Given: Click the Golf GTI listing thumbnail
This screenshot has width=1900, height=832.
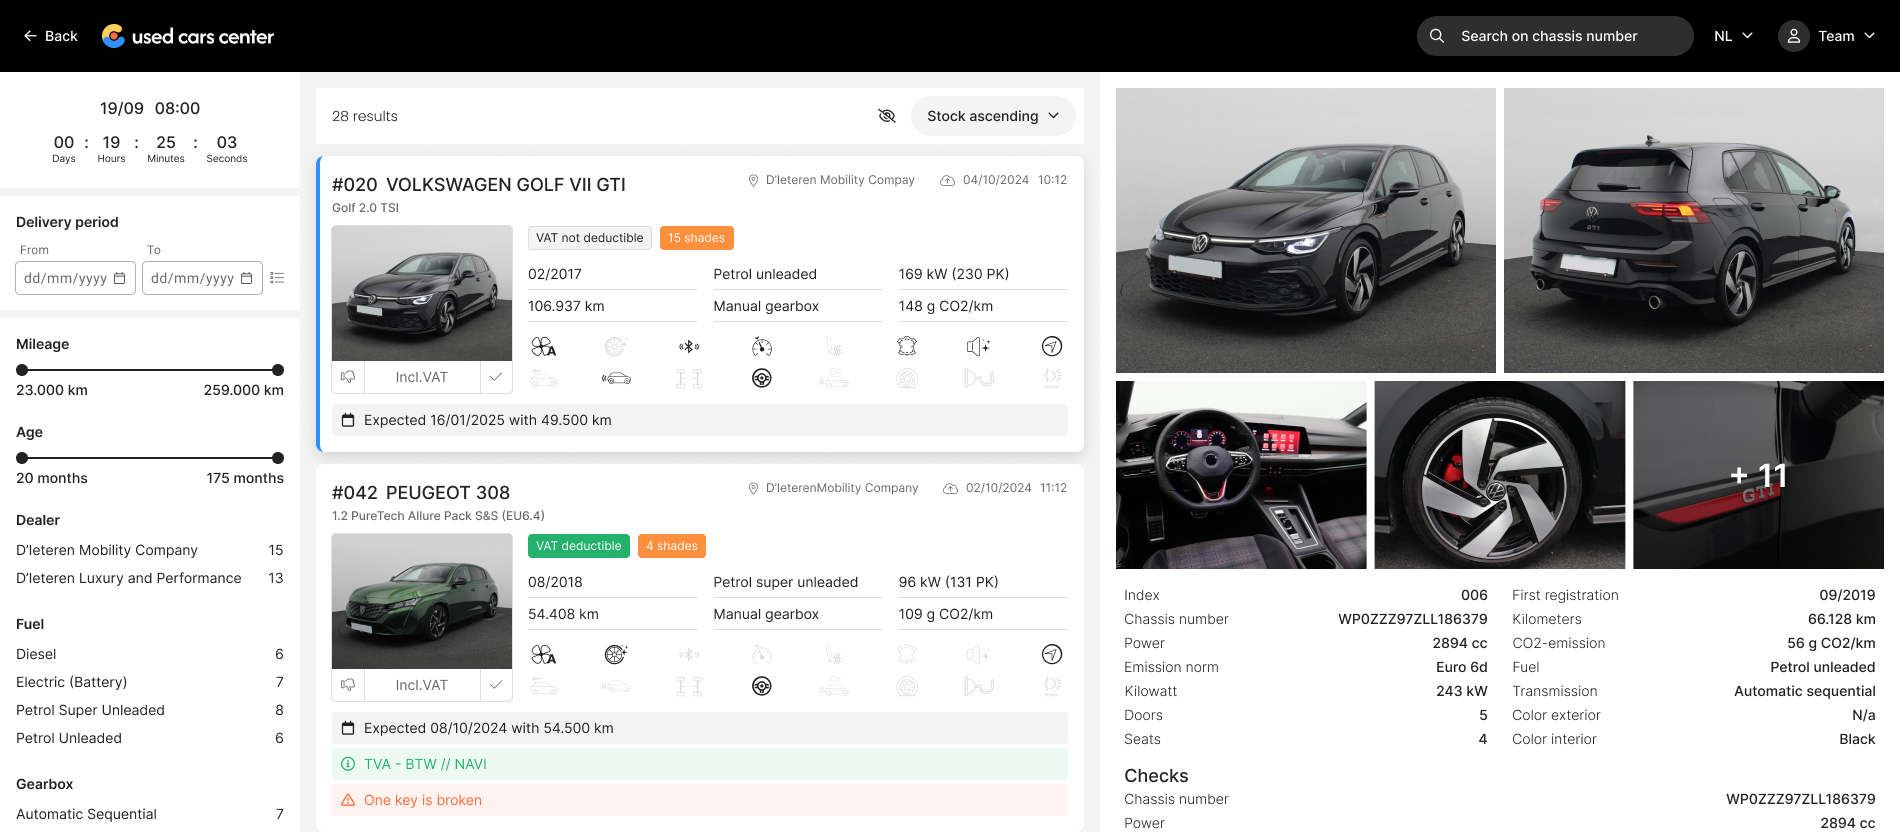Looking at the screenshot, I should [422, 293].
